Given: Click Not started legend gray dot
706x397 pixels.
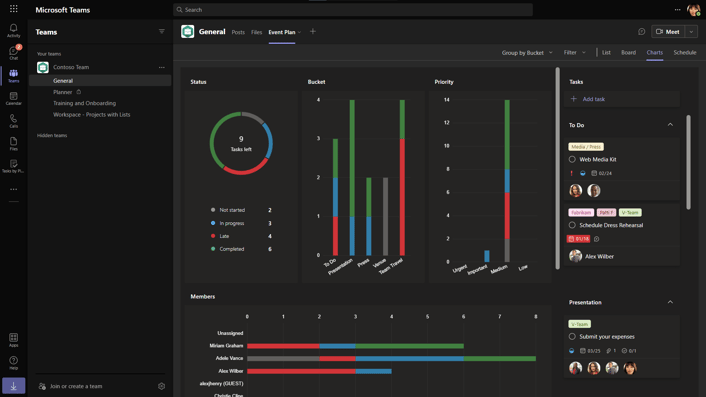Looking at the screenshot, I should click(213, 210).
